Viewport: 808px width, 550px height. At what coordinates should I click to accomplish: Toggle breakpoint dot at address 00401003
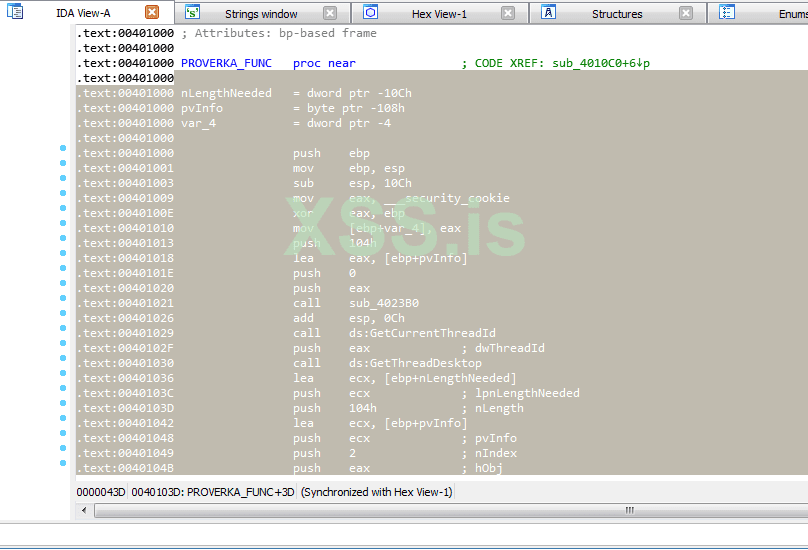tap(63, 178)
